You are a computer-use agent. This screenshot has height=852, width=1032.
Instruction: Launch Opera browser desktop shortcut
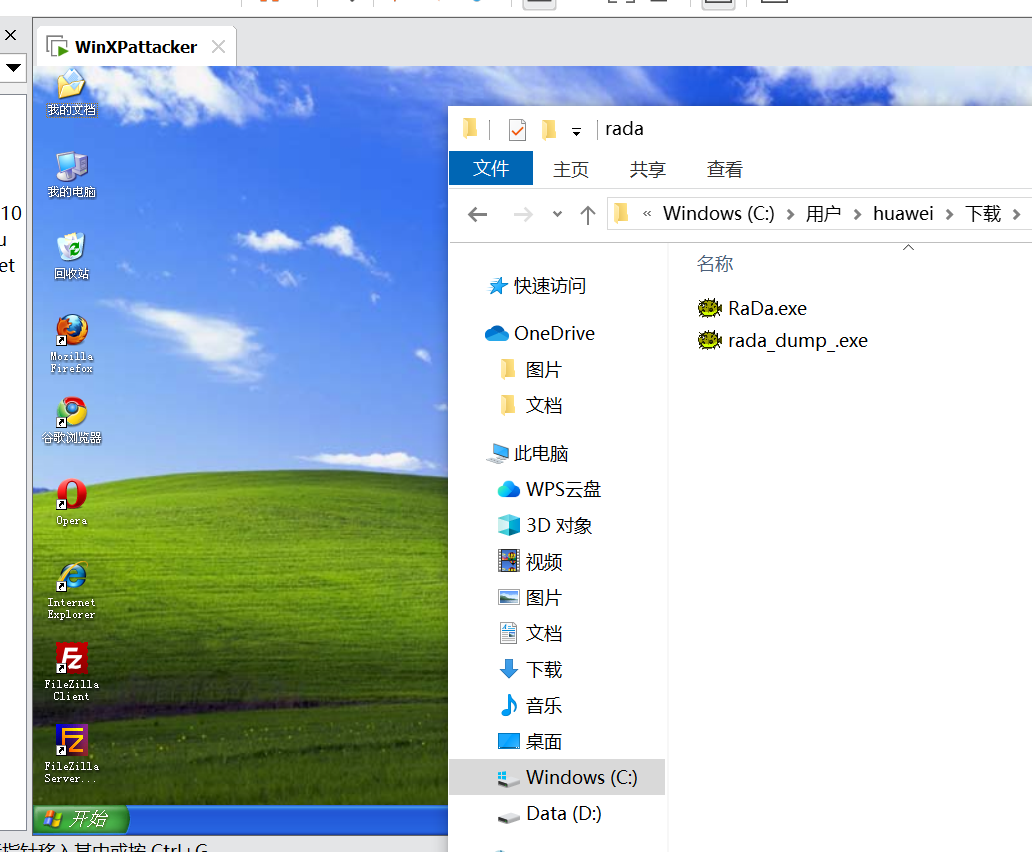click(x=71, y=503)
